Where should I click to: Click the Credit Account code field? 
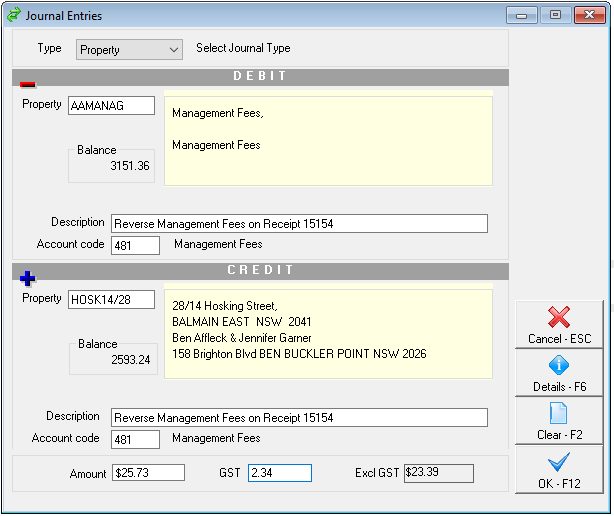[135, 439]
